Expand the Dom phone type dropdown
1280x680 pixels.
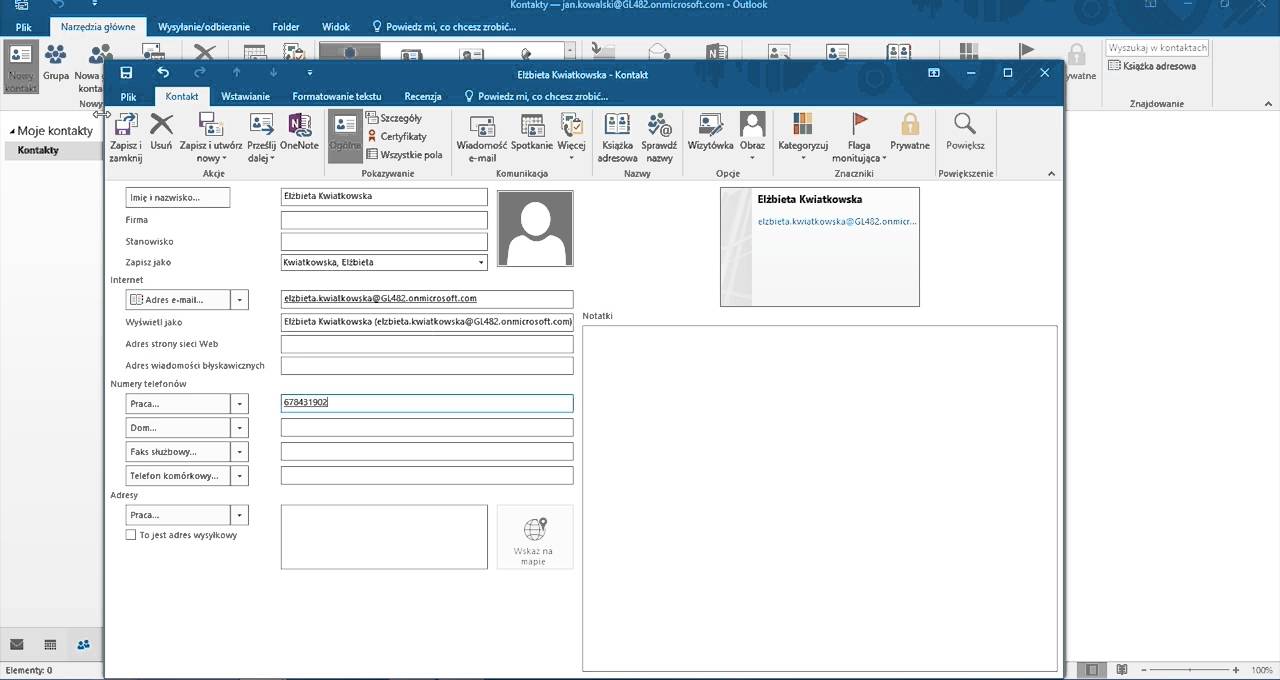(x=239, y=428)
